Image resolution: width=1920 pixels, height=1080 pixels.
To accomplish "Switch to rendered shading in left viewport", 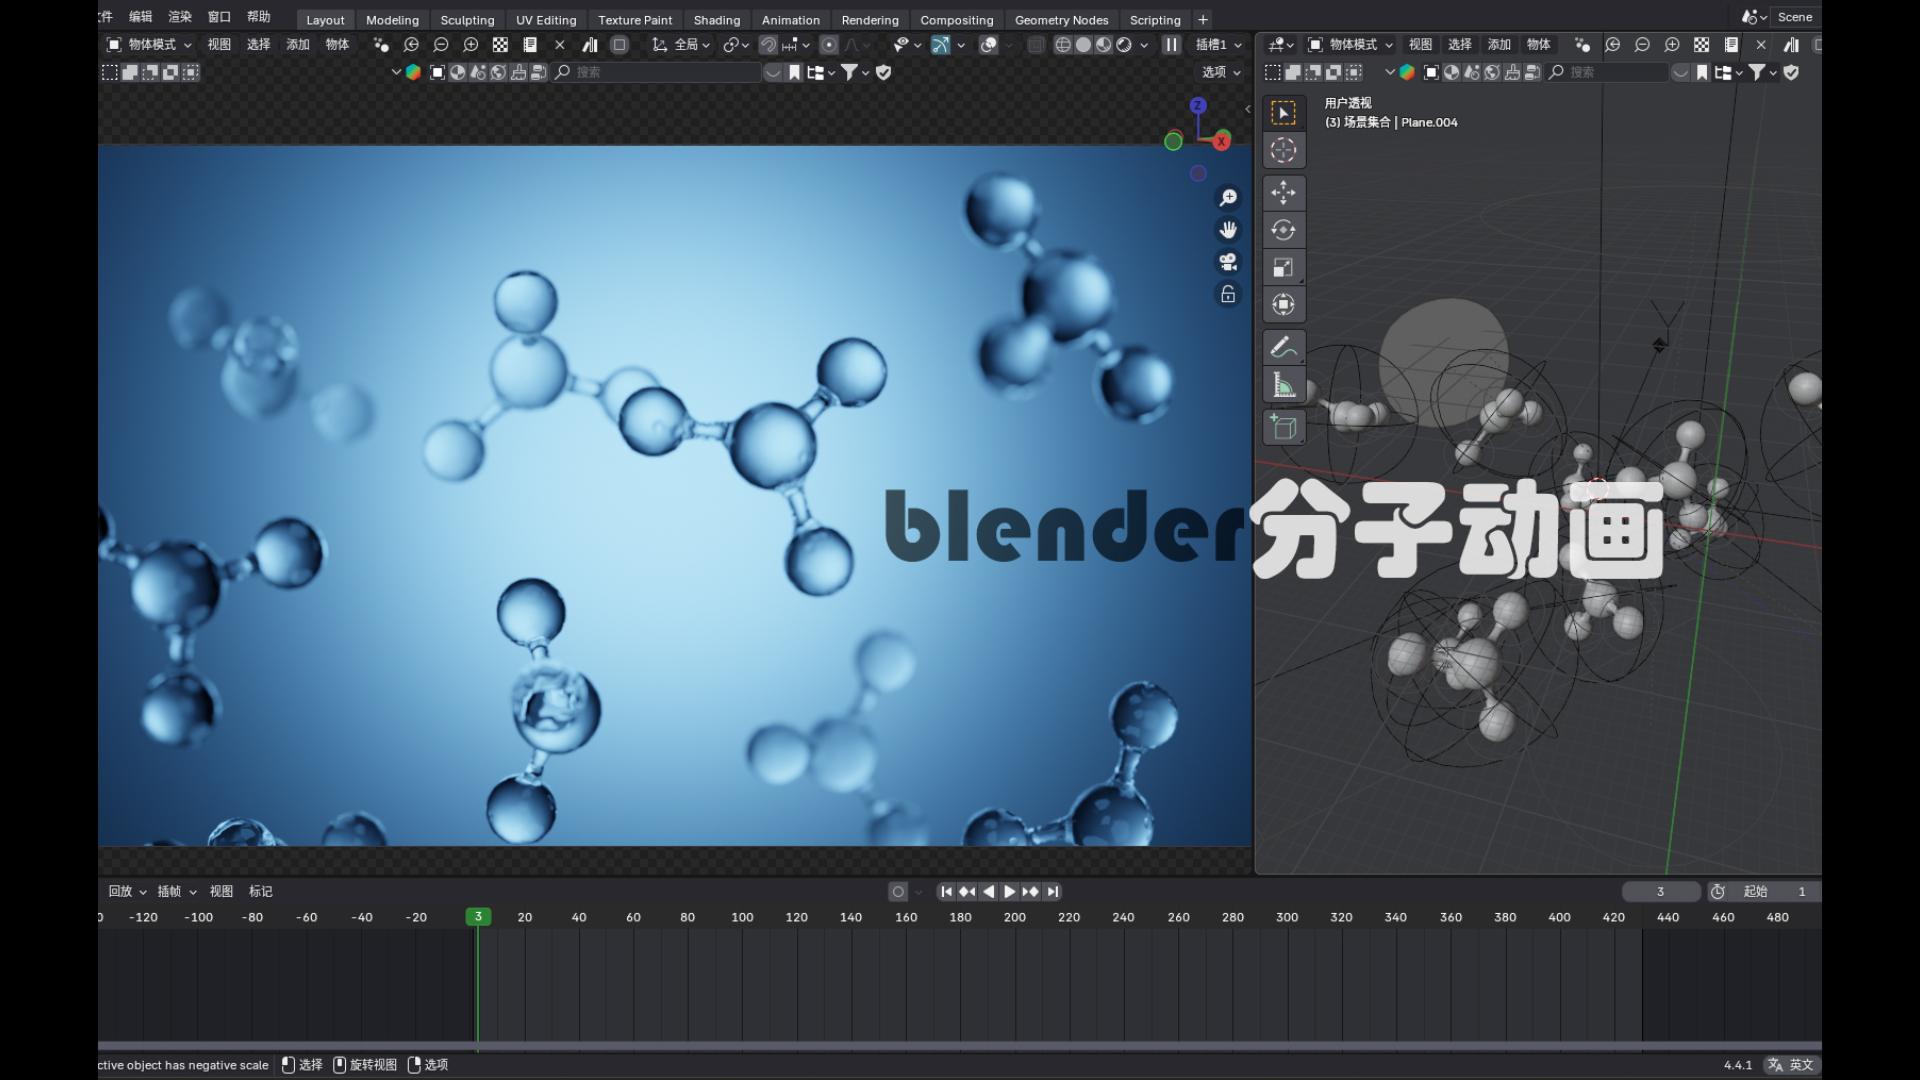I will tap(1123, 45).
